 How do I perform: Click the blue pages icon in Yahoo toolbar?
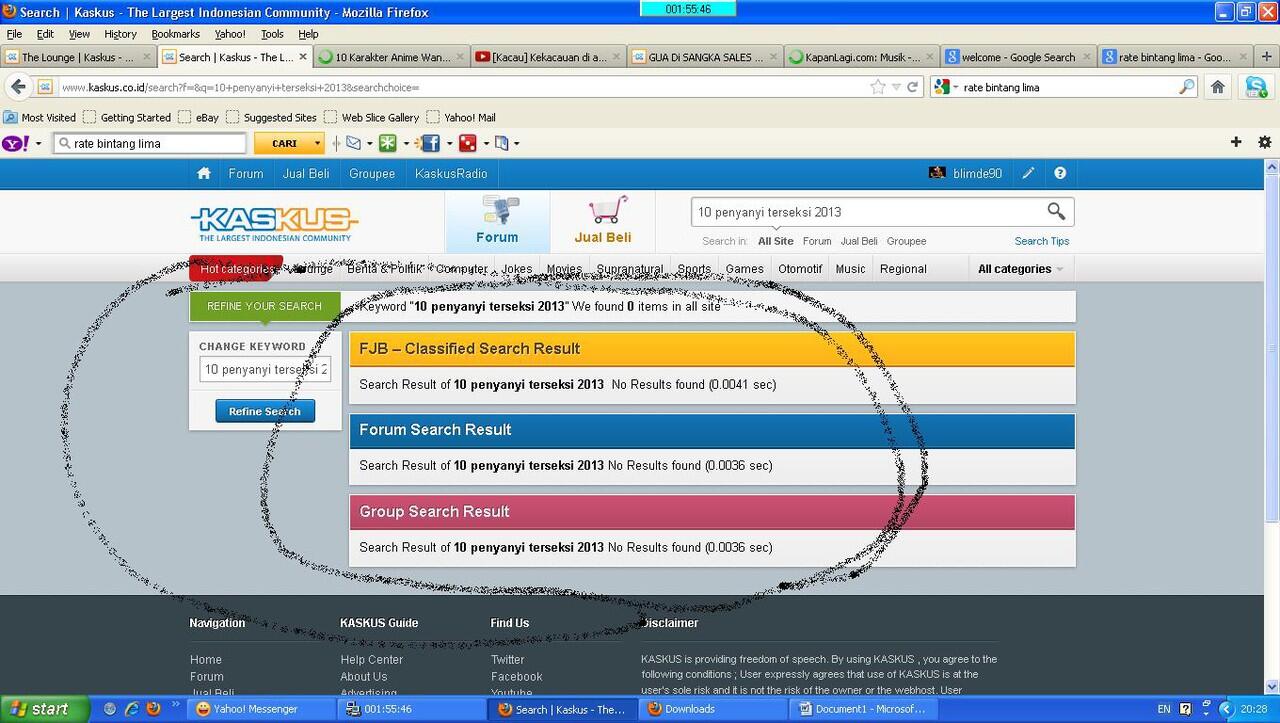501,143
